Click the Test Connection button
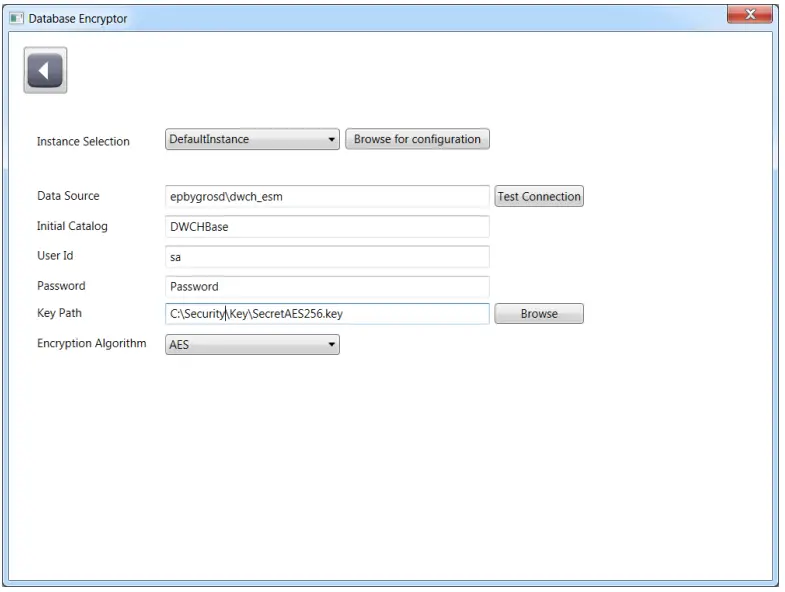Screen dimensions: 785x592 539,196
